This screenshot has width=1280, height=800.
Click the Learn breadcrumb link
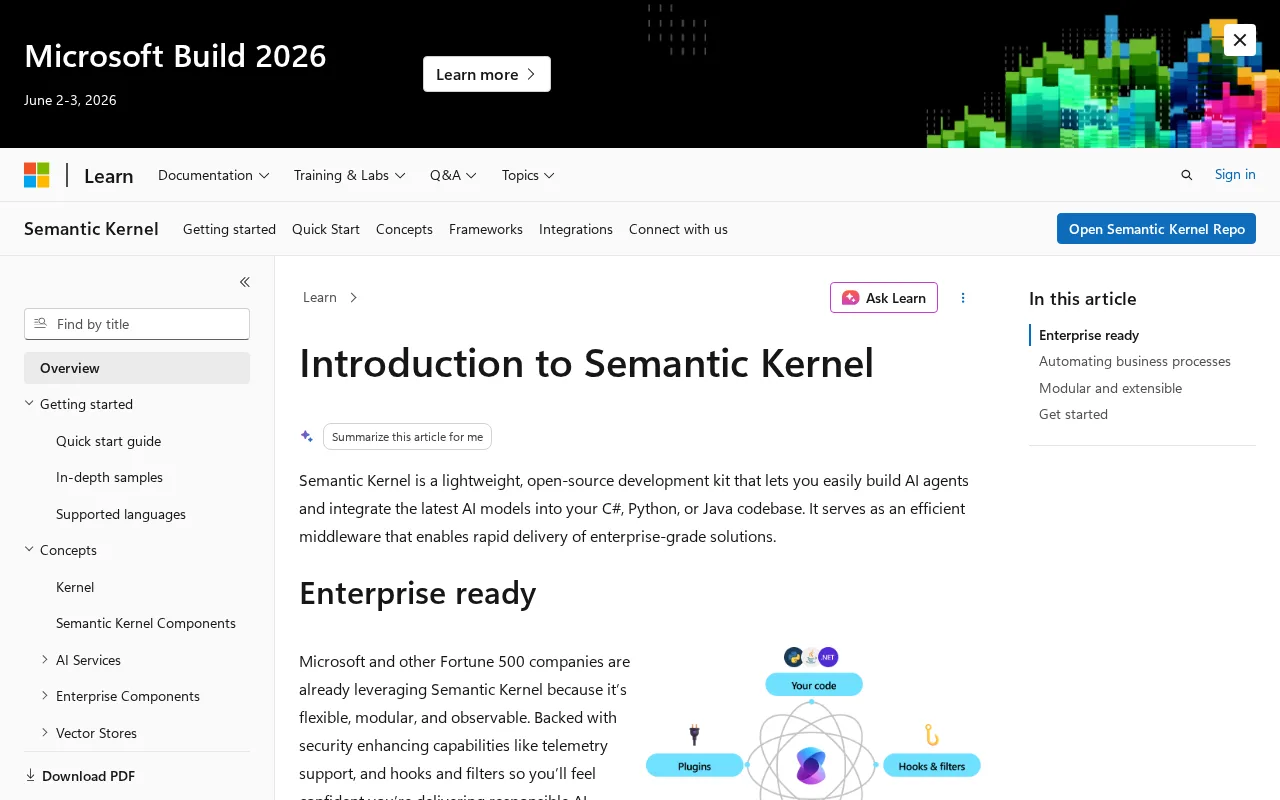[x=320, y=297]
